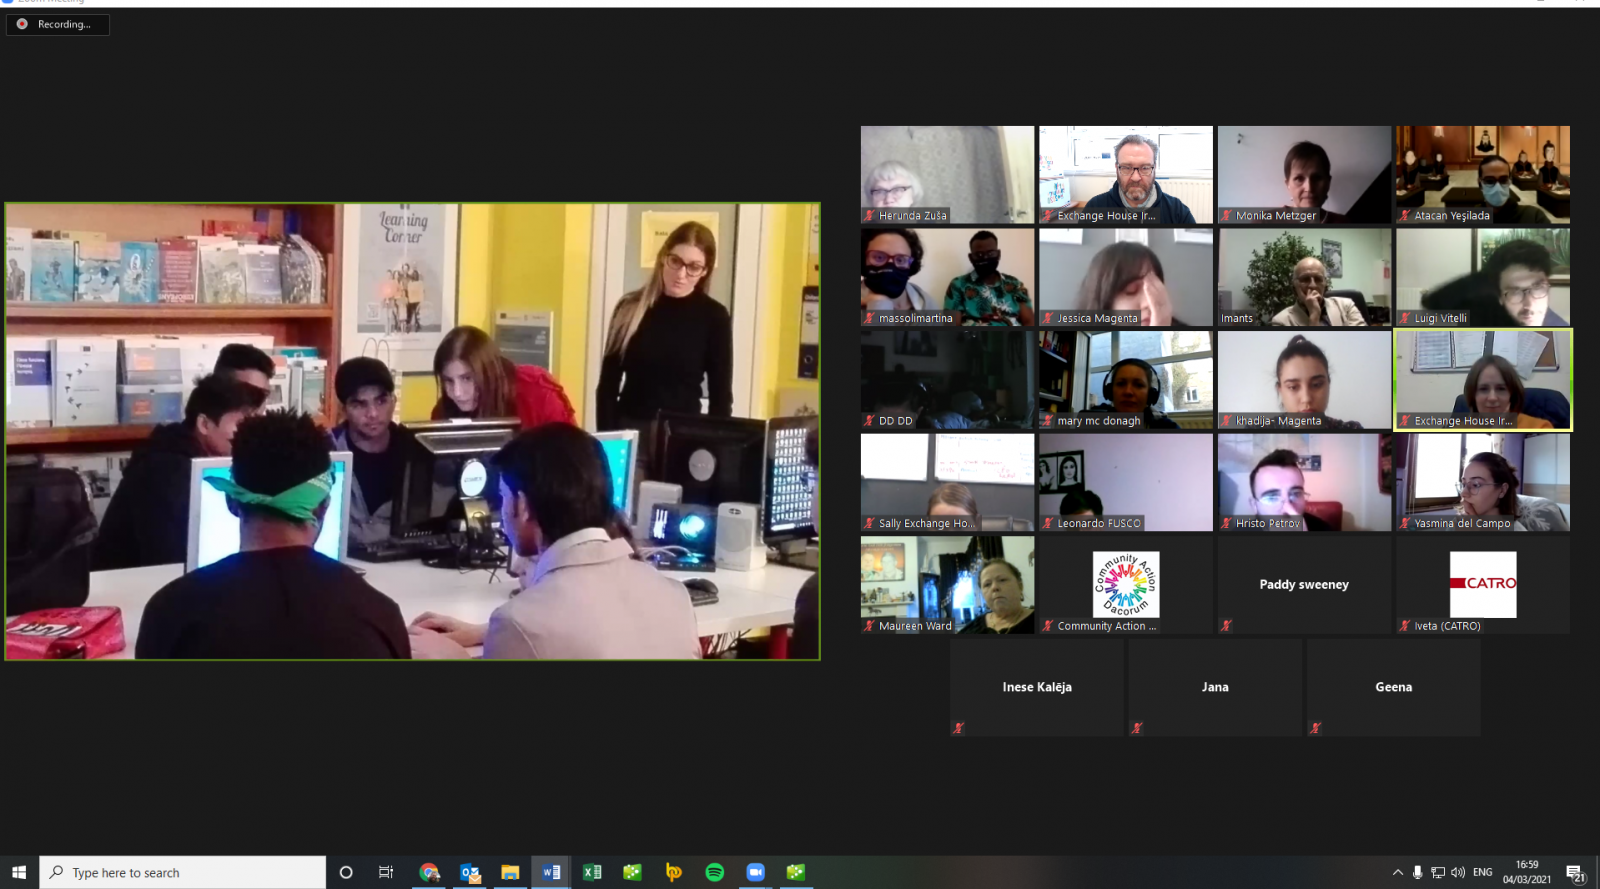Open the ENG language switcher
The image size is (1600, 889).
click(x=1482, y=872)
